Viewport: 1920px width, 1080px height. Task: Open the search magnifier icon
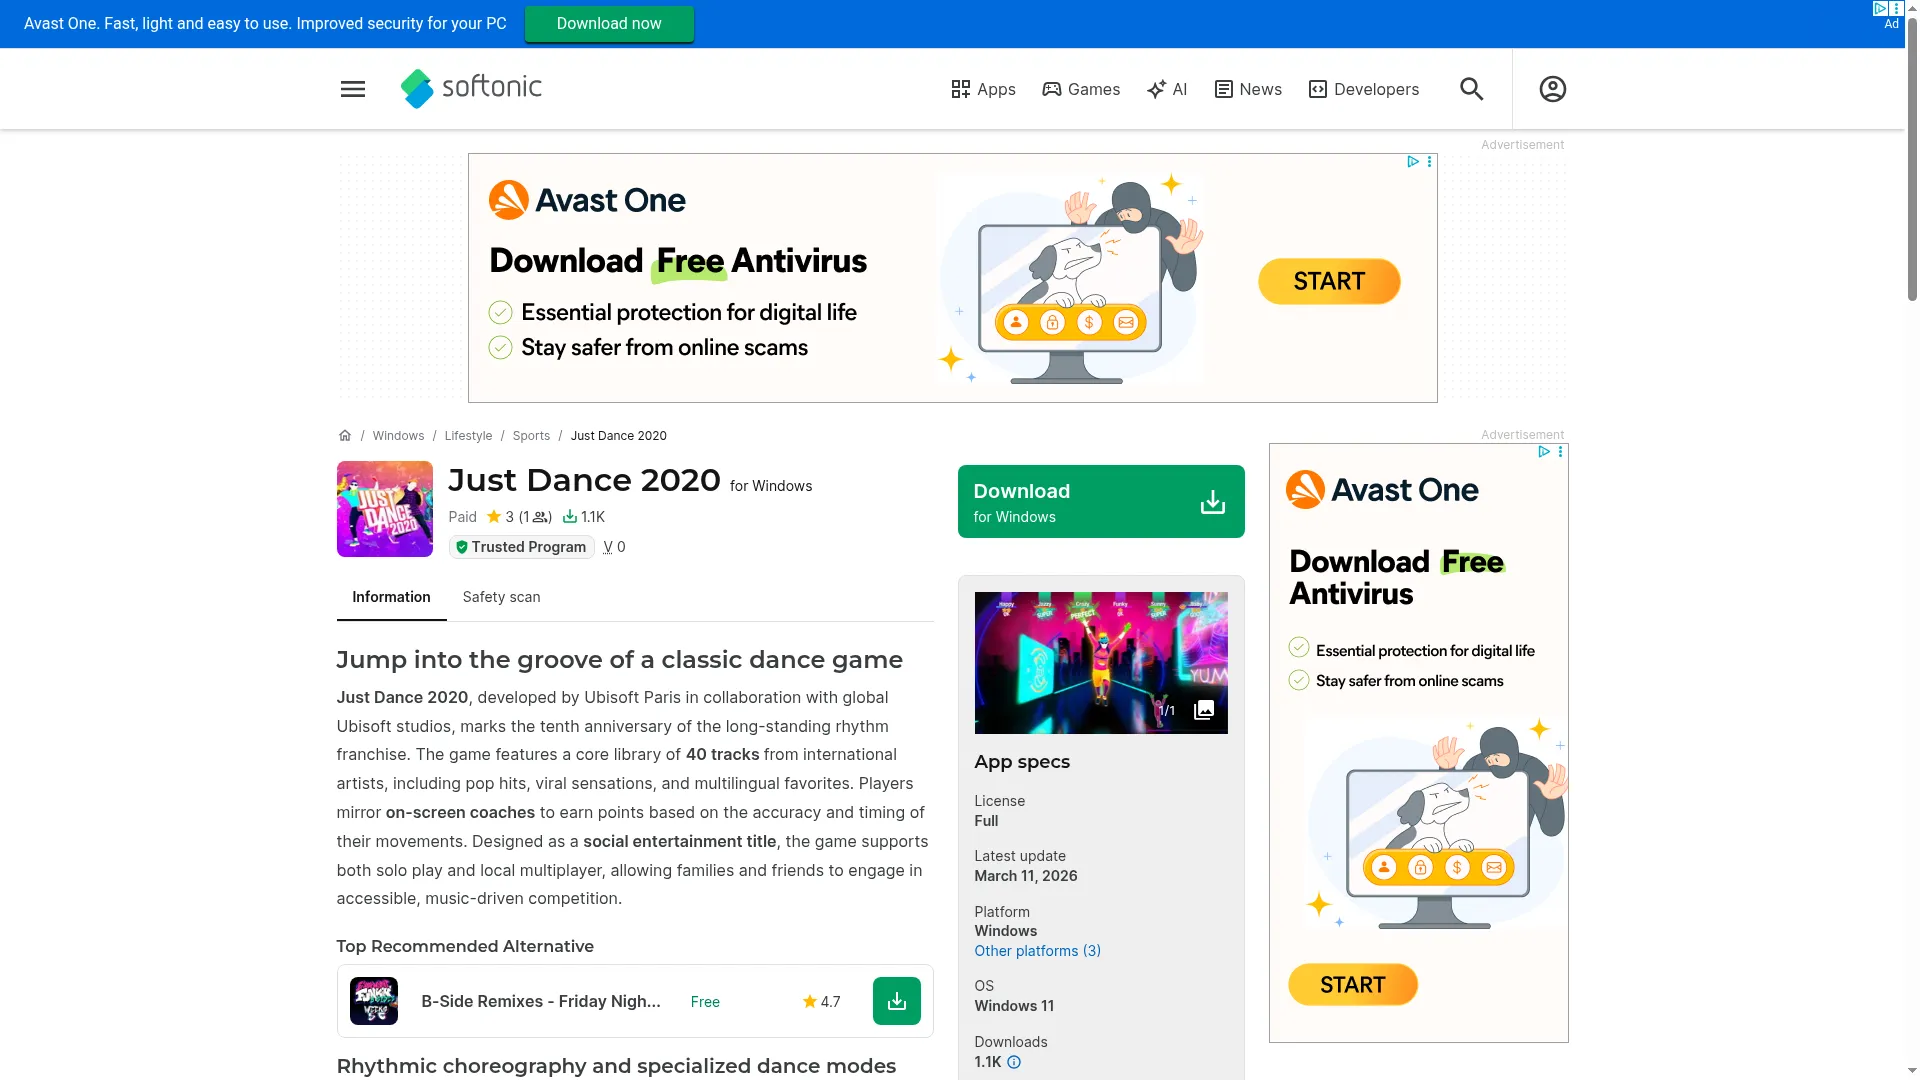pyautogui.click(x=1471, y=89)
